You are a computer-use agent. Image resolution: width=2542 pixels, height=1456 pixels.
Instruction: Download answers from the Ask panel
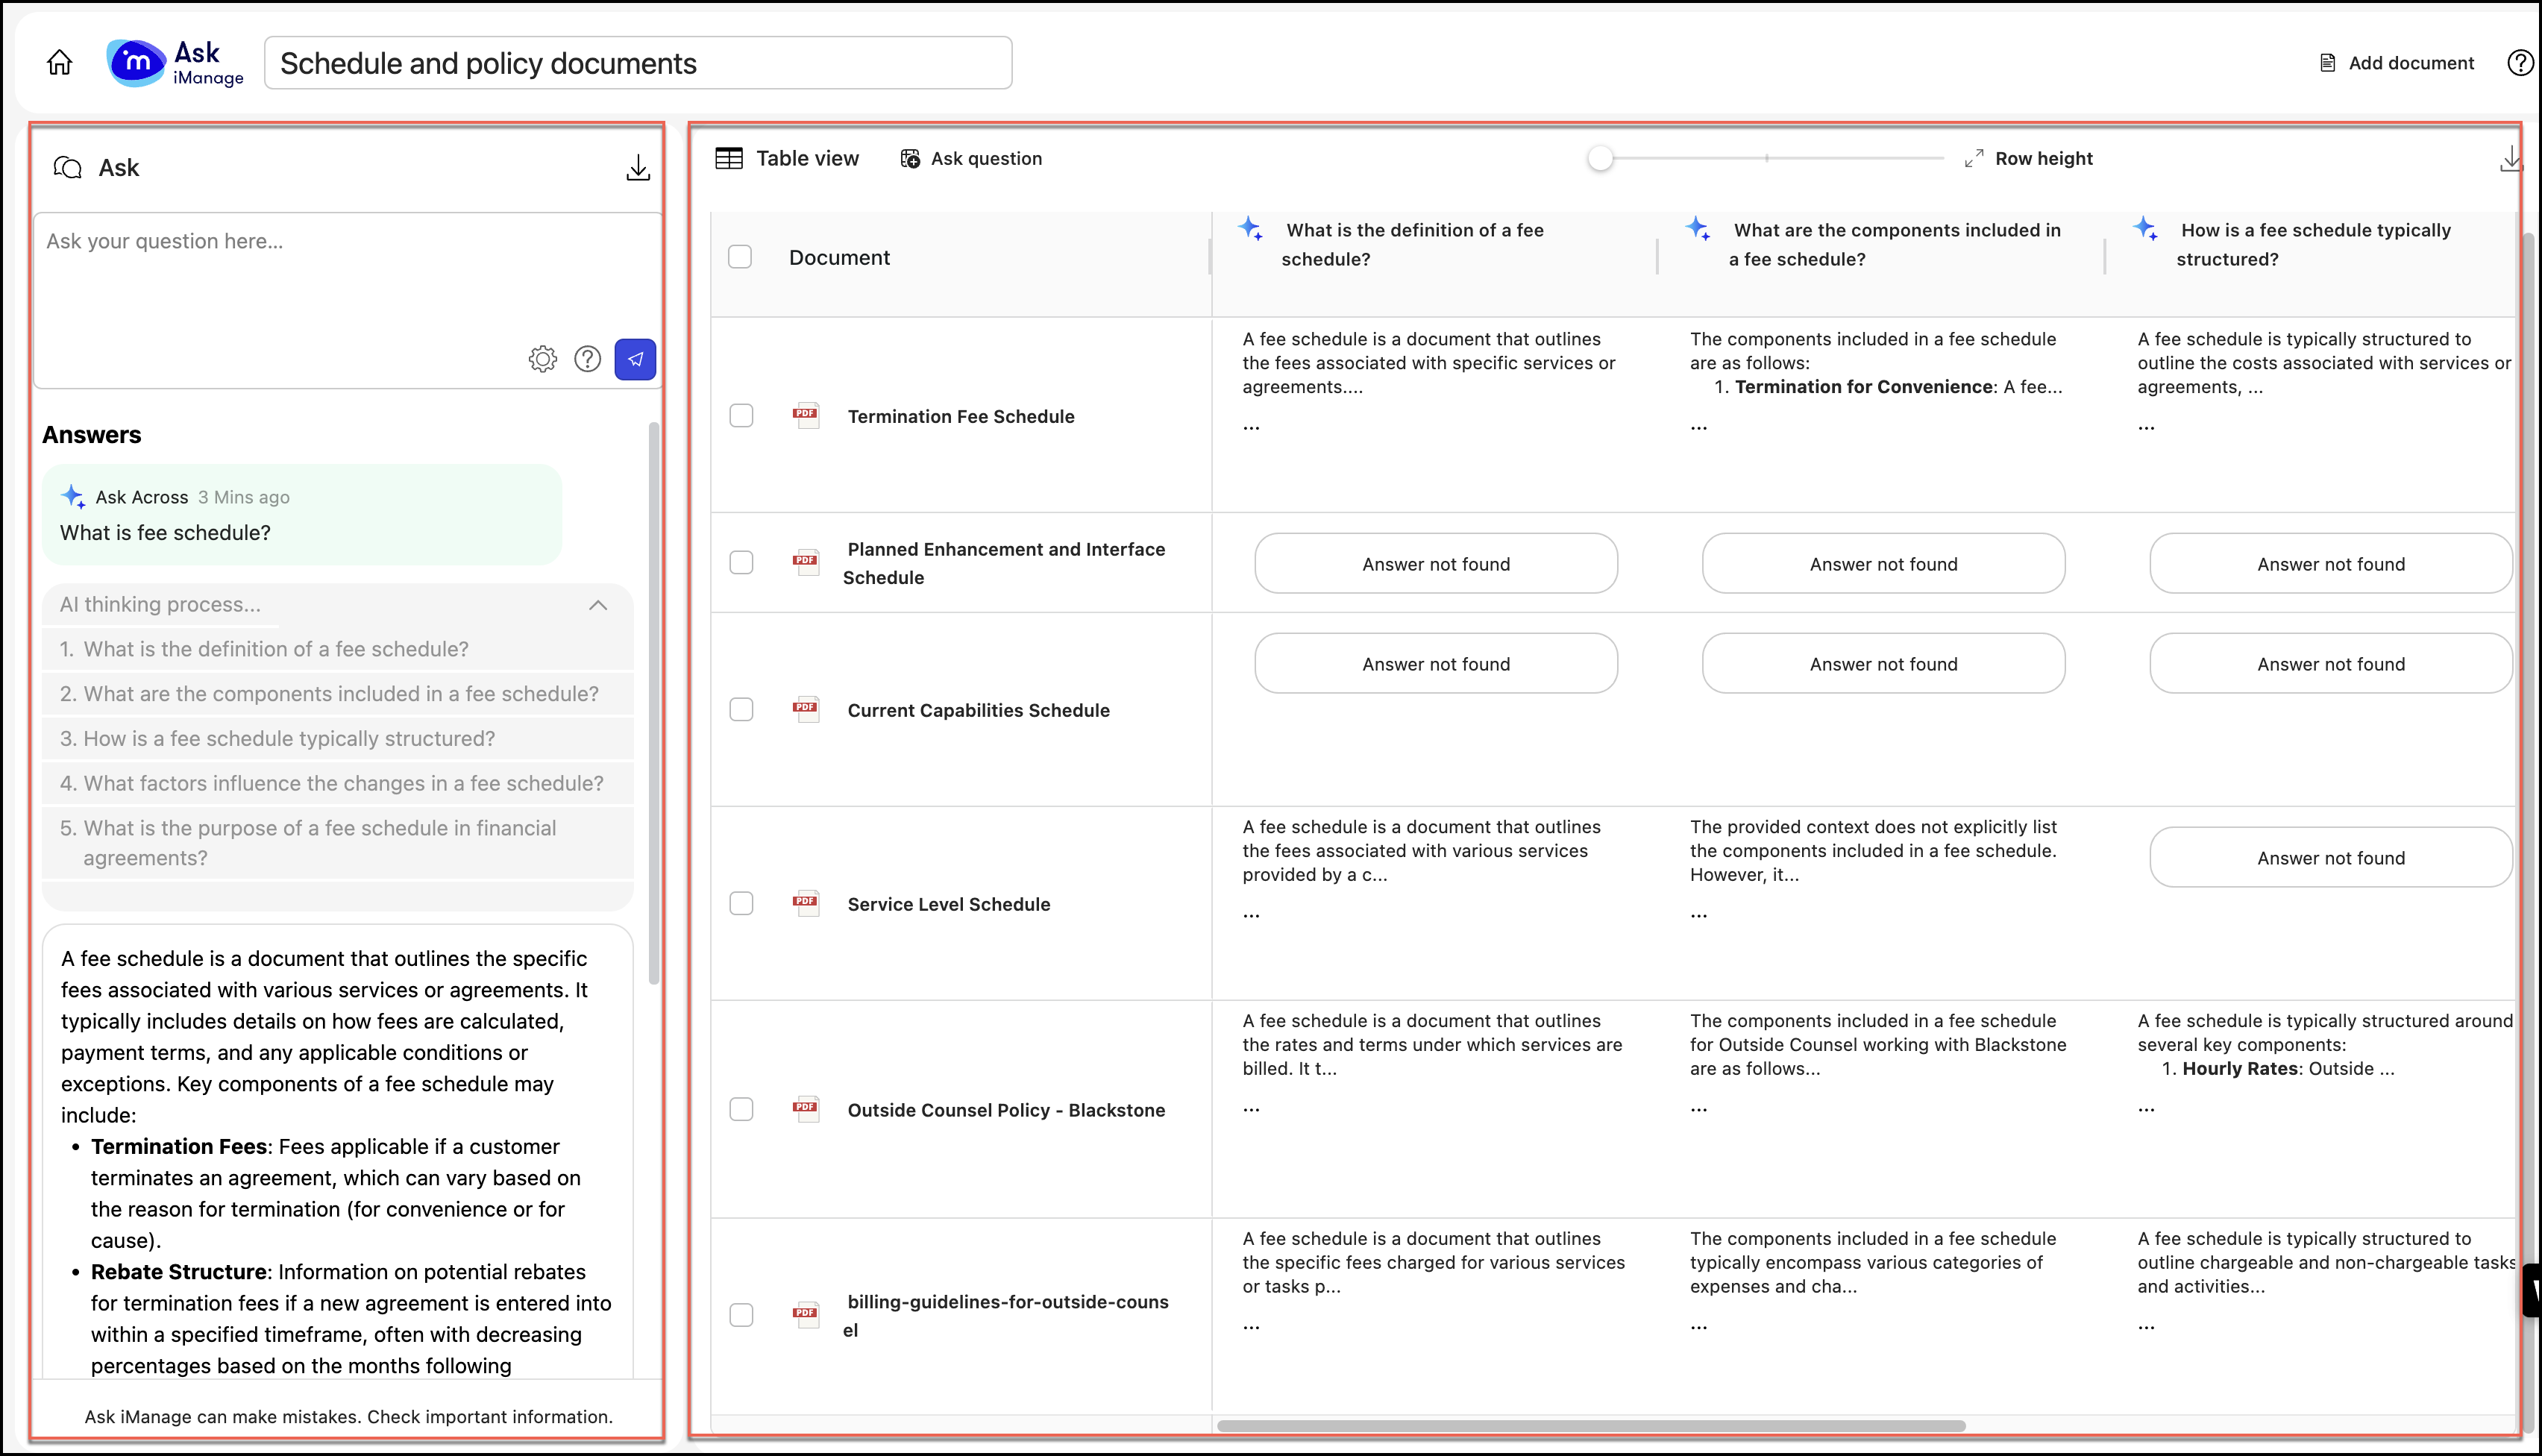[x=638, y=168]
